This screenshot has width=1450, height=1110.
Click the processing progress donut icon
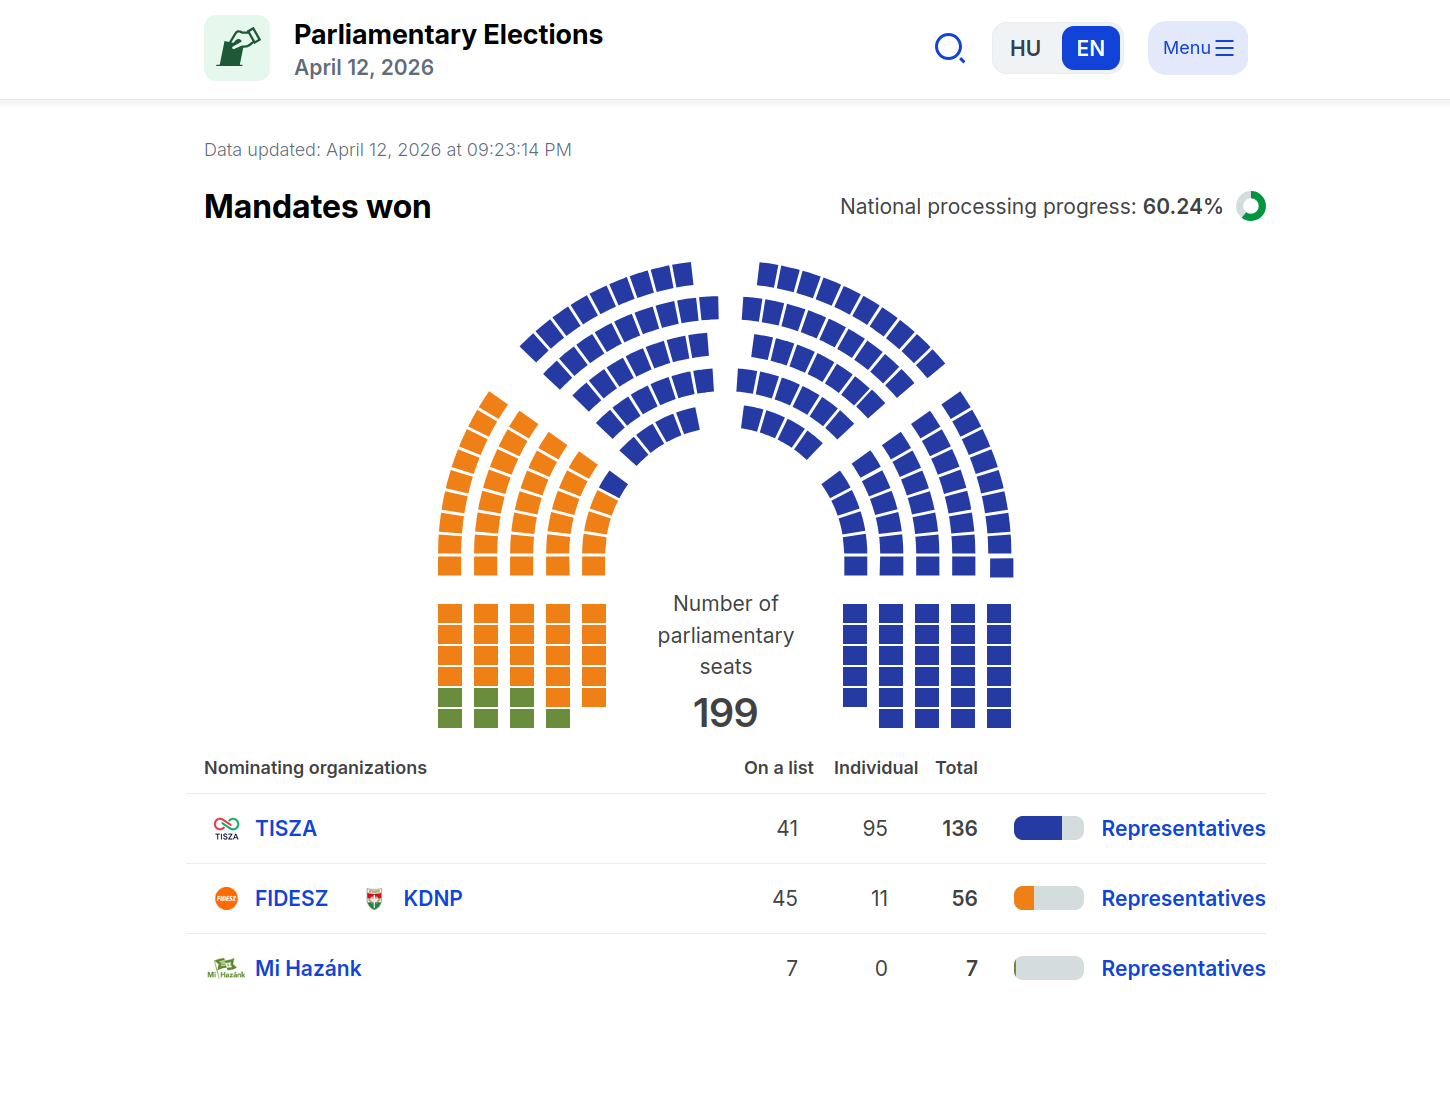coord(1251,206)
